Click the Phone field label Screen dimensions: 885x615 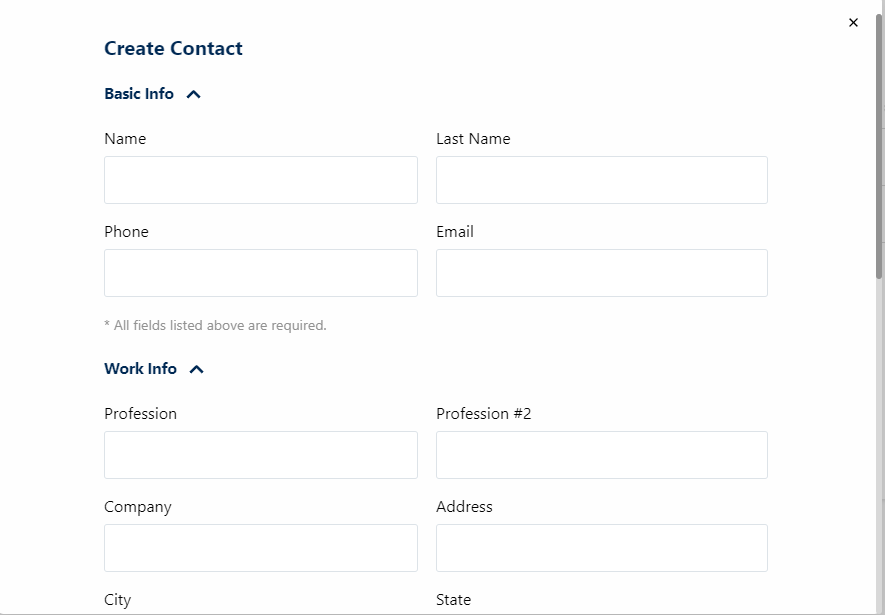click(126, 232)
